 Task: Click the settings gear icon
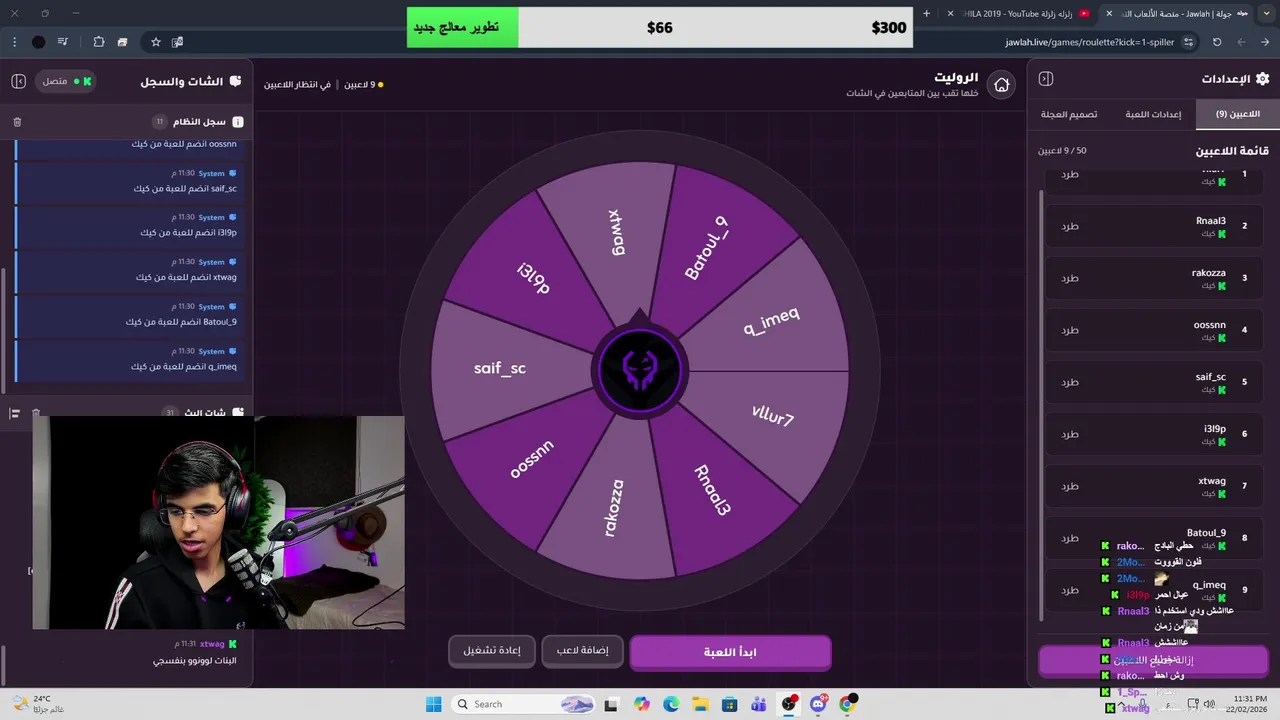tap(1262, 79)
